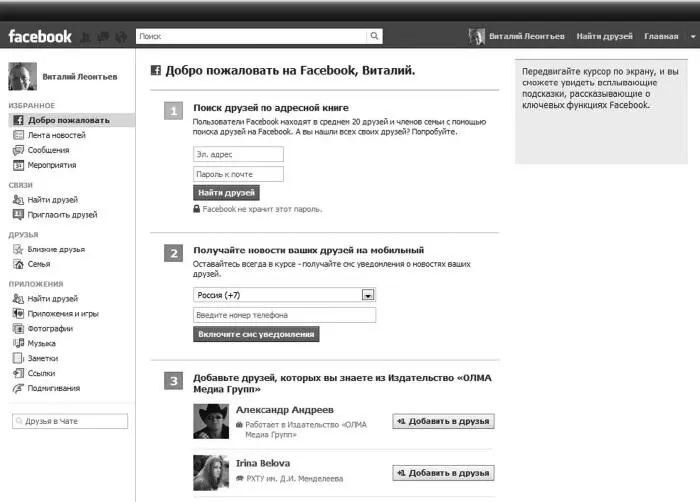Click Найти друзей link in the top bar
This screenshot has height=502, width=700.
604,36
